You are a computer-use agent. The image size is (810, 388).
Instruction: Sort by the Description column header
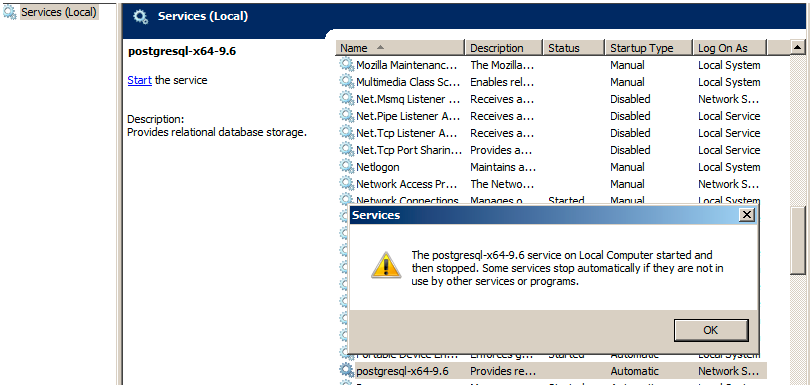click(504, 48)
